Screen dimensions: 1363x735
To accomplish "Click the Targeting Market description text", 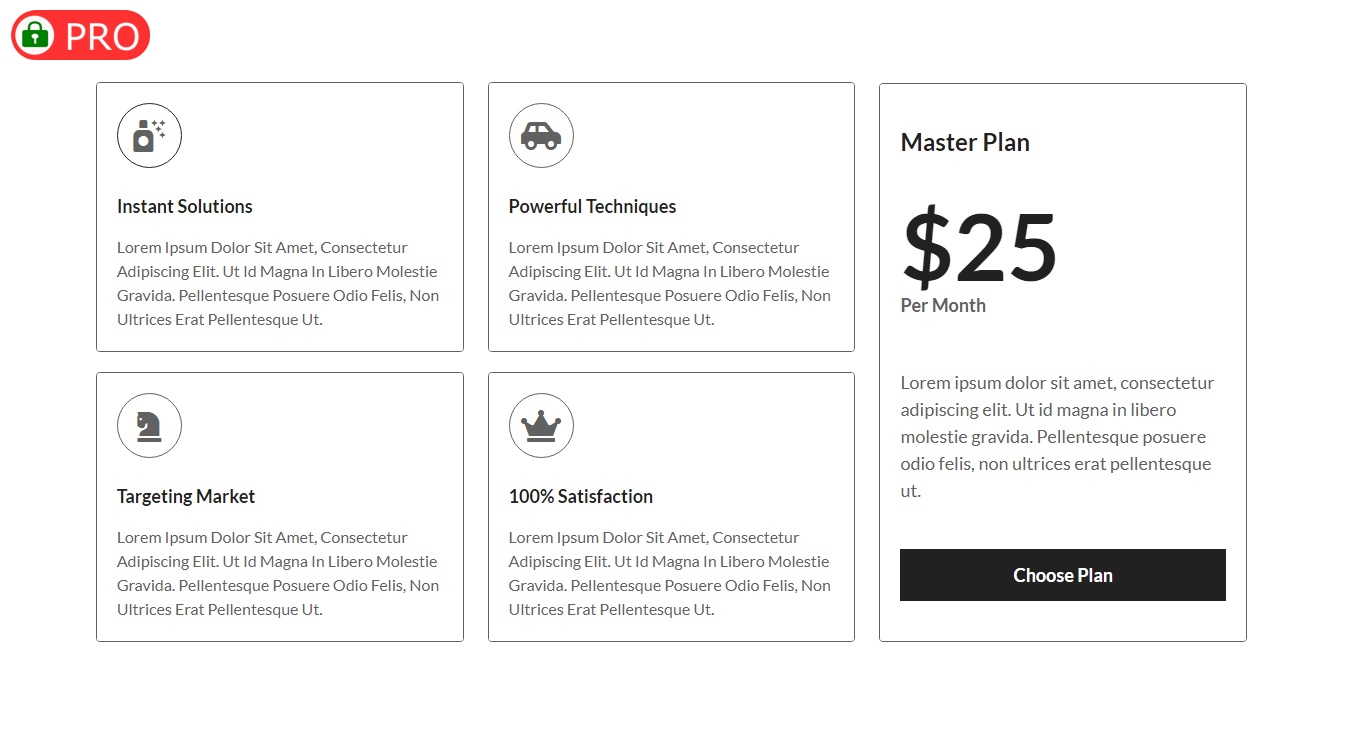I will (278, 574).
